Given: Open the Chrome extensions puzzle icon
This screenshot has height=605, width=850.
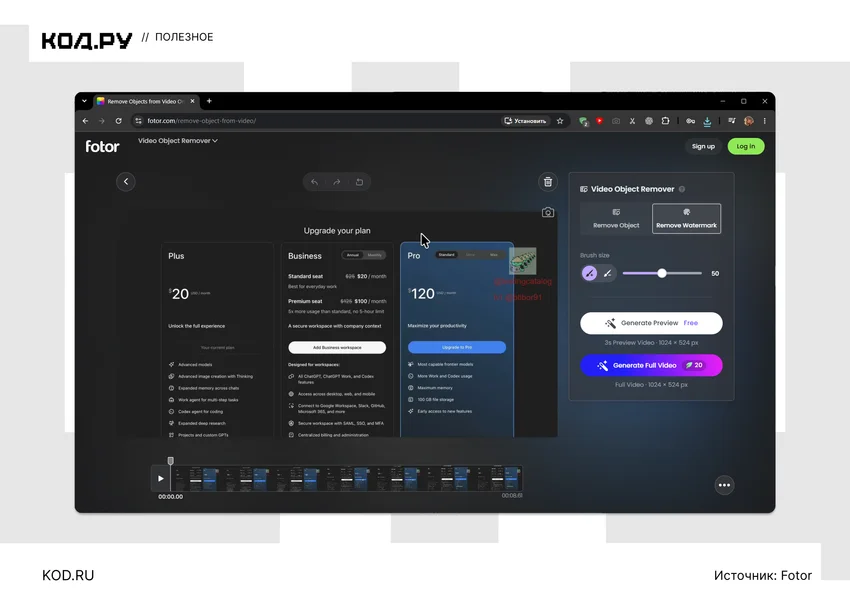Looking at the screenshot, I should 665,121.
